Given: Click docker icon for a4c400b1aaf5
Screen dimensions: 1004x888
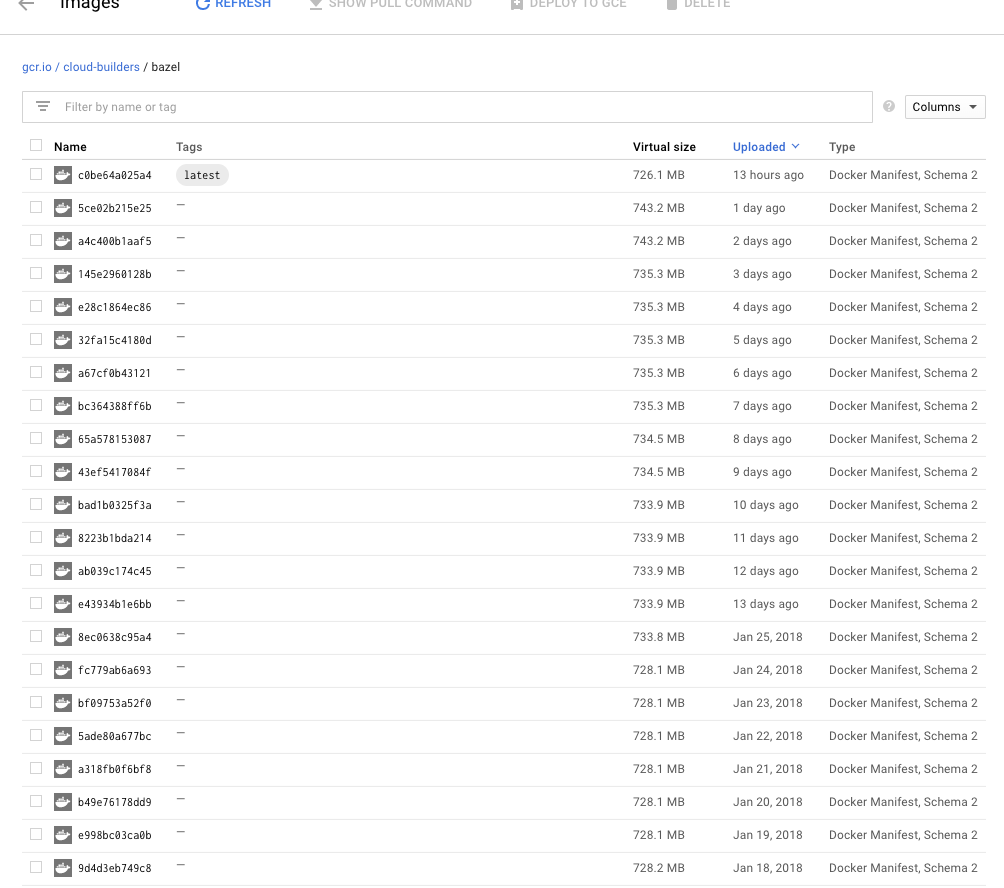Looking at the screenshot, I should 63,241.
